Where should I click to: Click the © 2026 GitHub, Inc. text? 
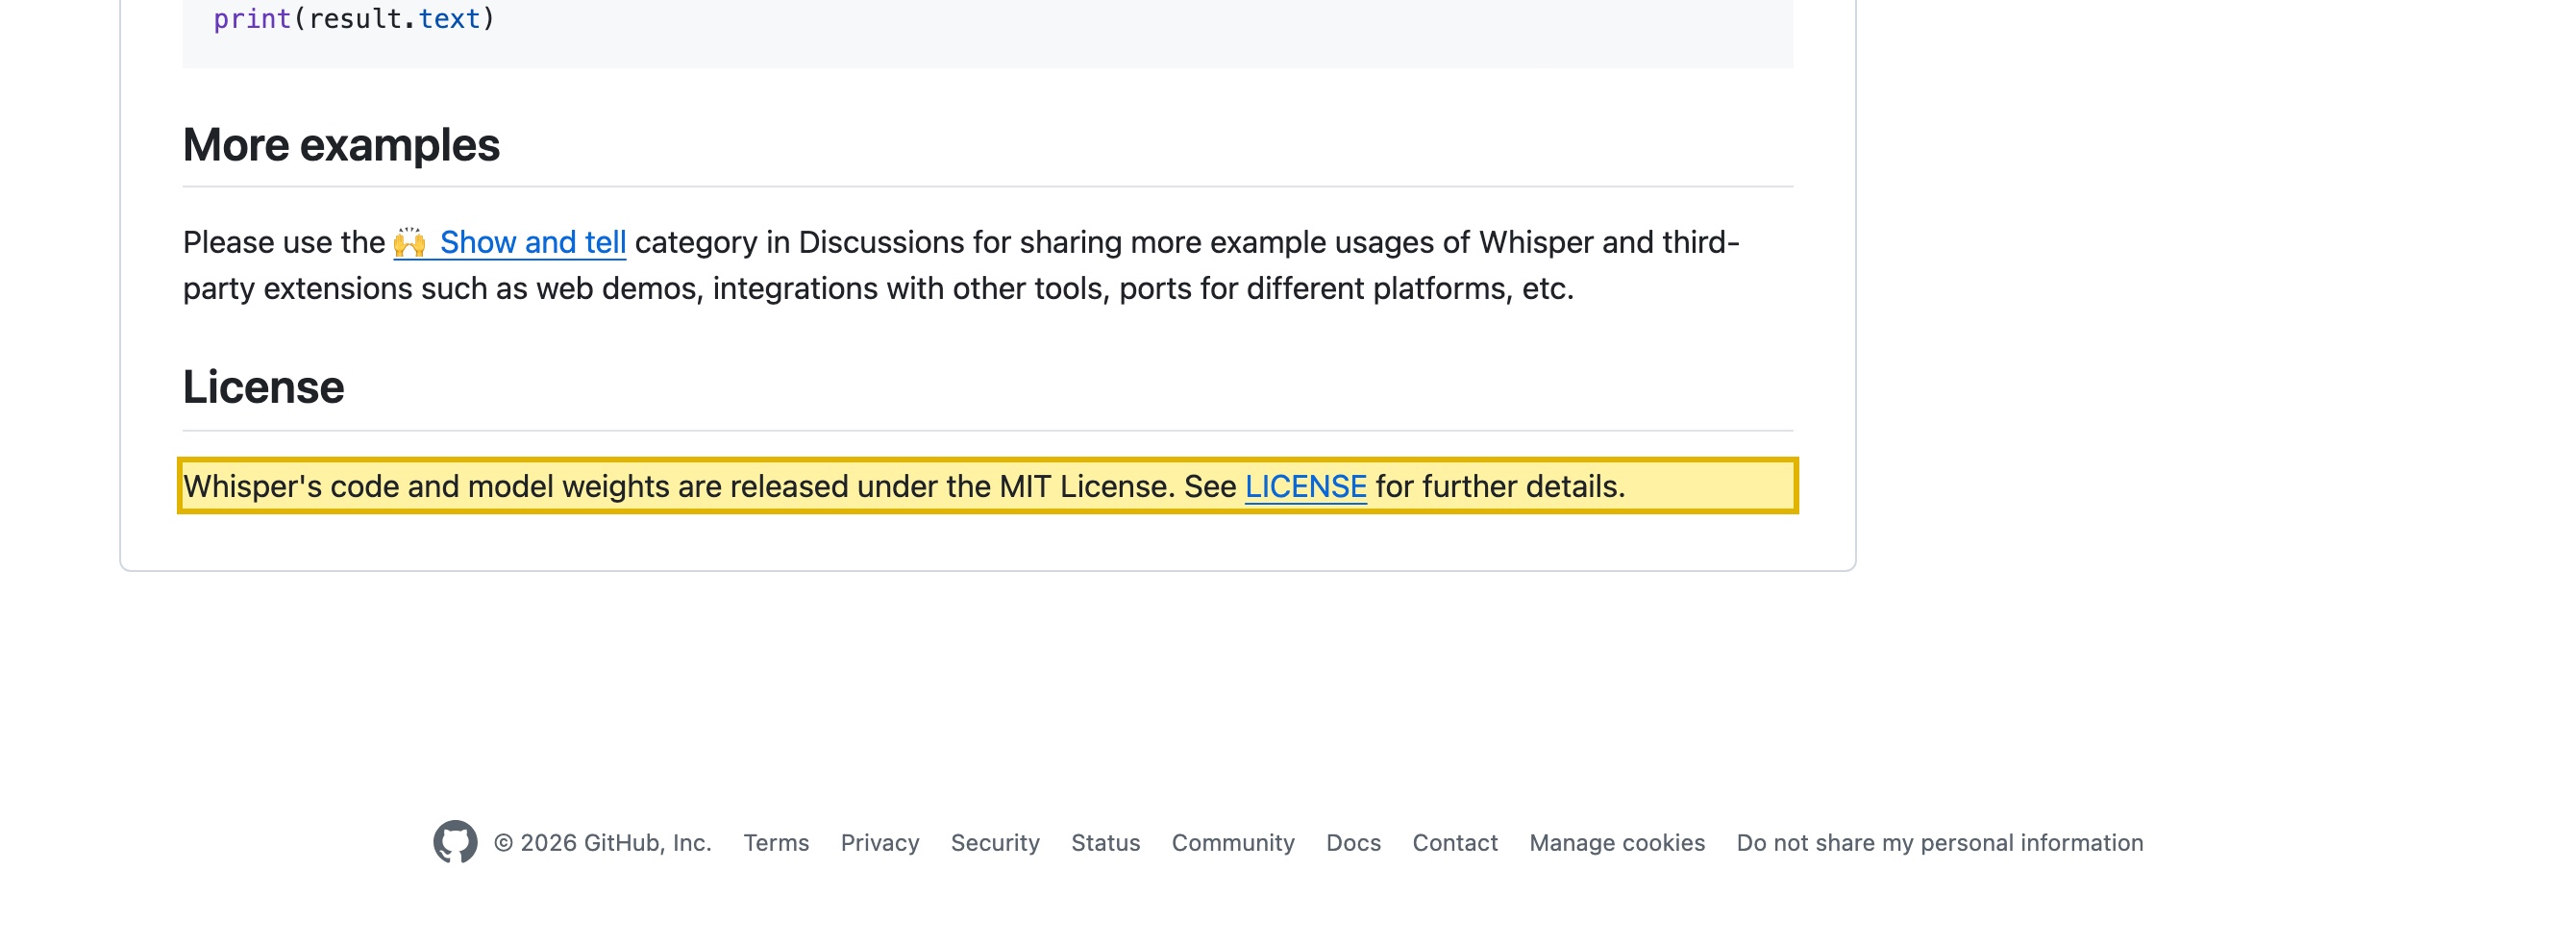click(x=602, y=843)
